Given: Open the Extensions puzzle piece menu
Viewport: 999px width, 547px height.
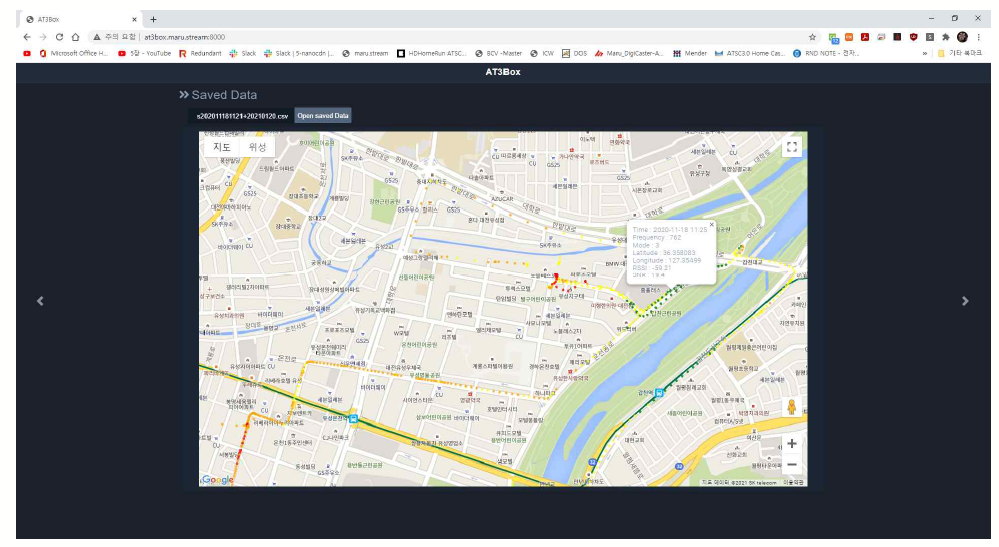Looking at the screenshot, I should coord(945,37).
